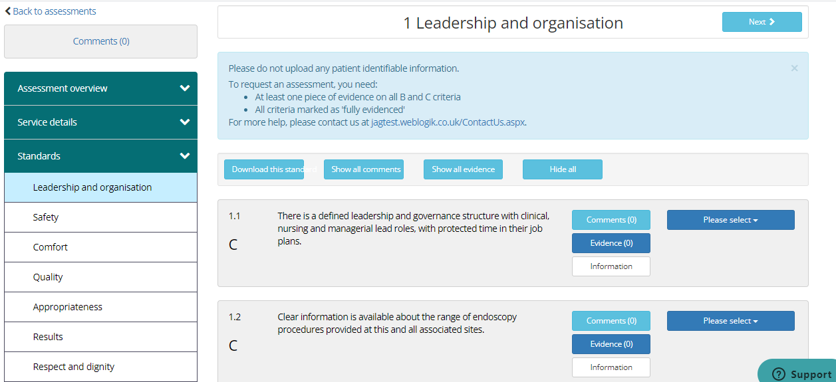Show all comments
Screen dimensions: 836x382
364,169
